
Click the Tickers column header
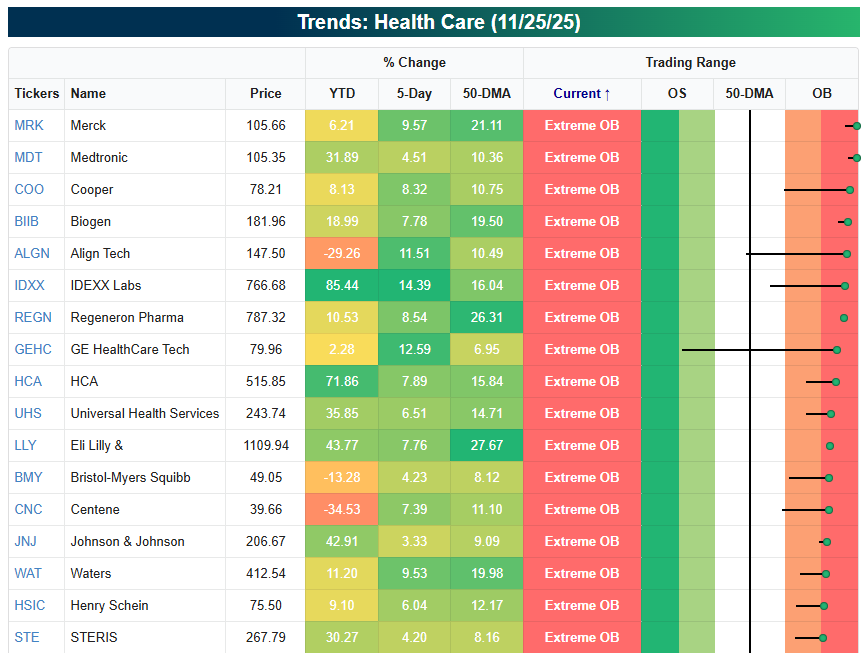pos(37,93)
